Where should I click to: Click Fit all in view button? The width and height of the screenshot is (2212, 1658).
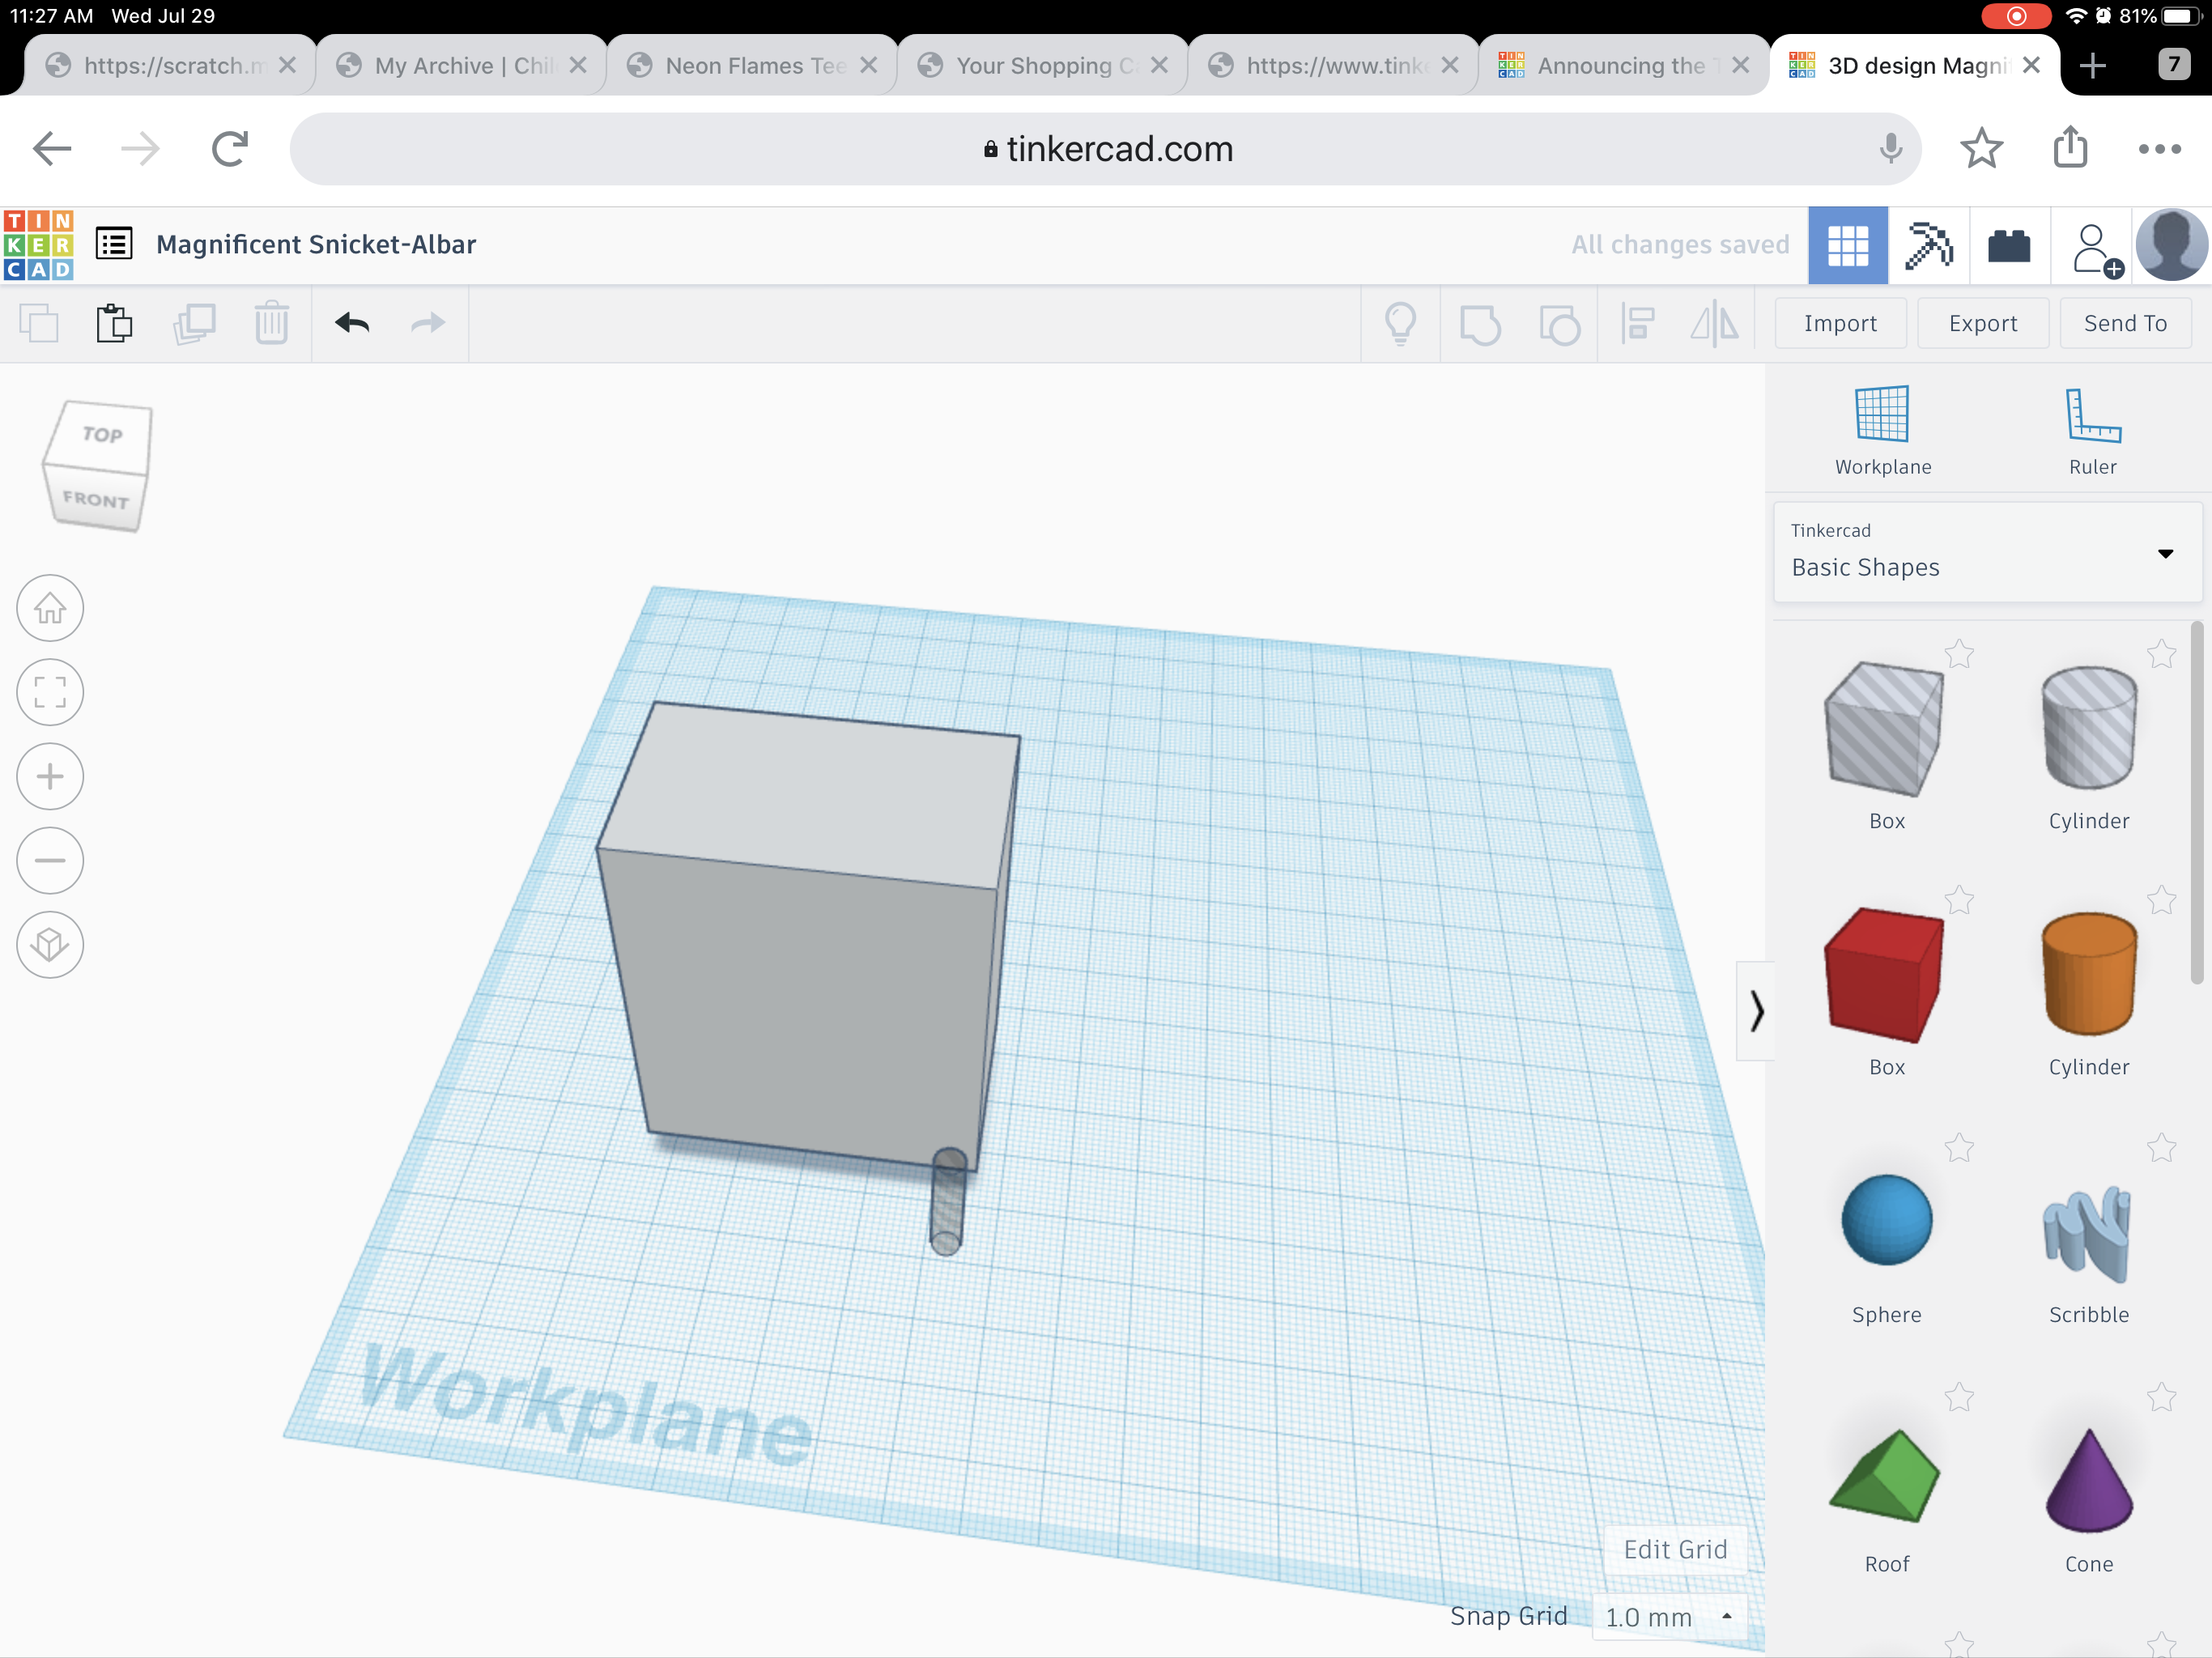[50, 692]
